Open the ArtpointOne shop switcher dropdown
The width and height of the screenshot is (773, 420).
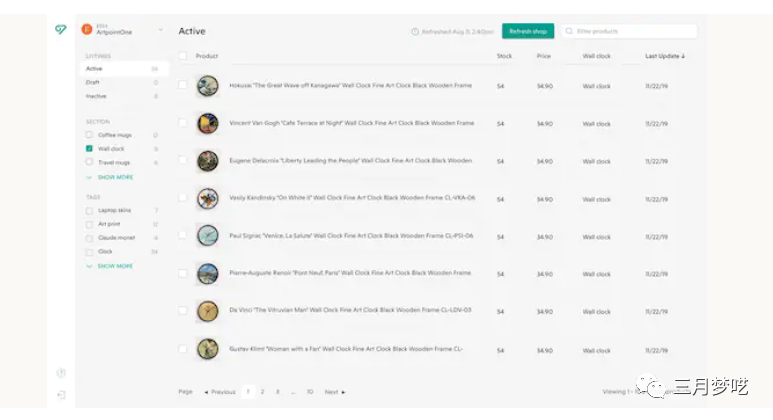pyautogui.click(x=160, y=30)
